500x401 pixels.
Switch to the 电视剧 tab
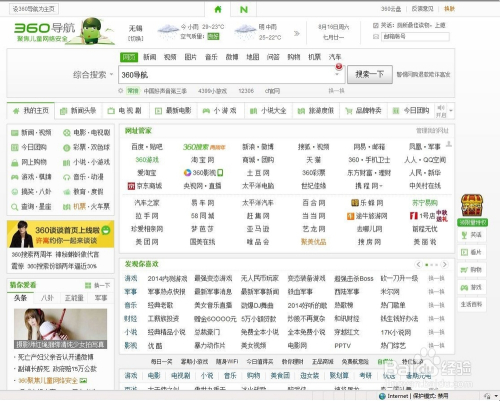click(125, 111)
